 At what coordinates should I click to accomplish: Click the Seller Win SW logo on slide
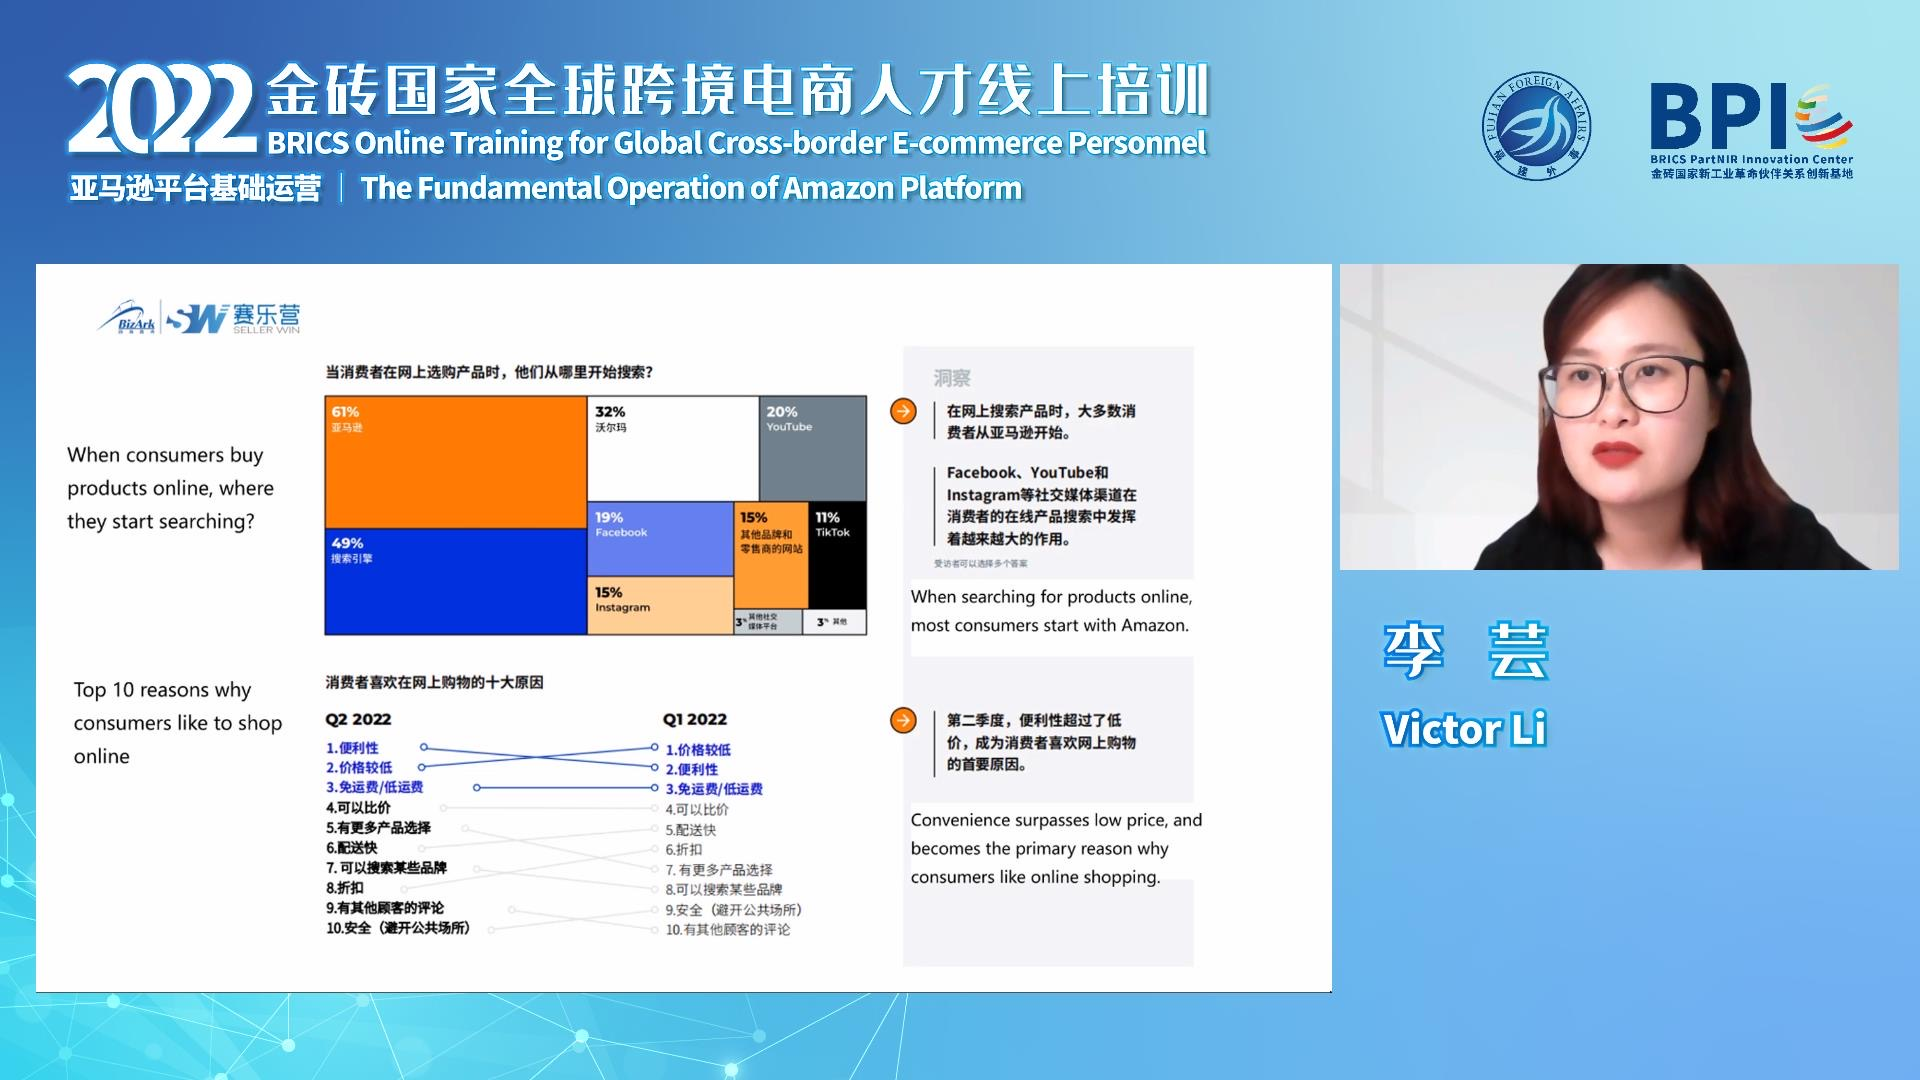click(233, 317)
